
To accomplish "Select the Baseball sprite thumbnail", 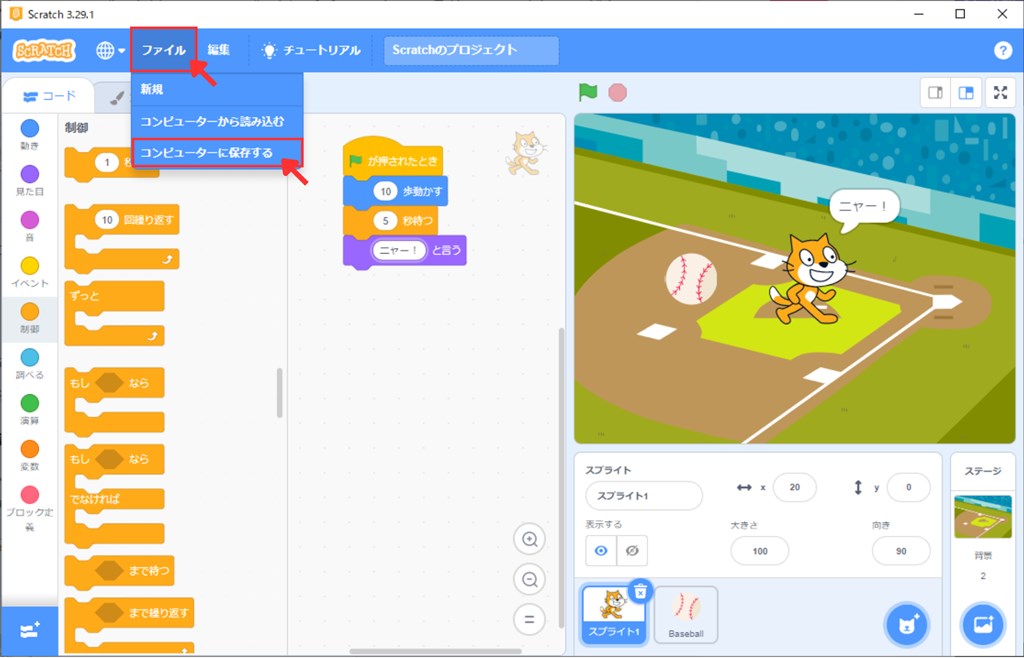I will (686, 614).
